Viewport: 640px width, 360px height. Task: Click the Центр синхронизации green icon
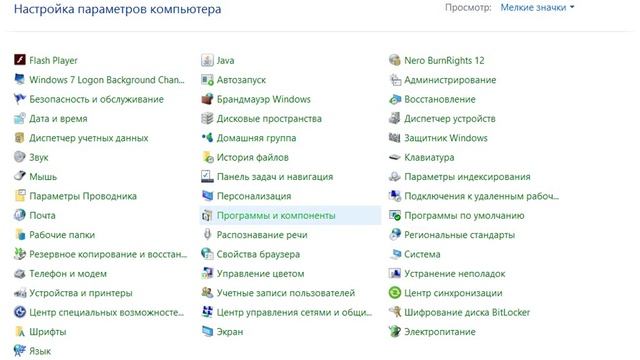[395, 293]
